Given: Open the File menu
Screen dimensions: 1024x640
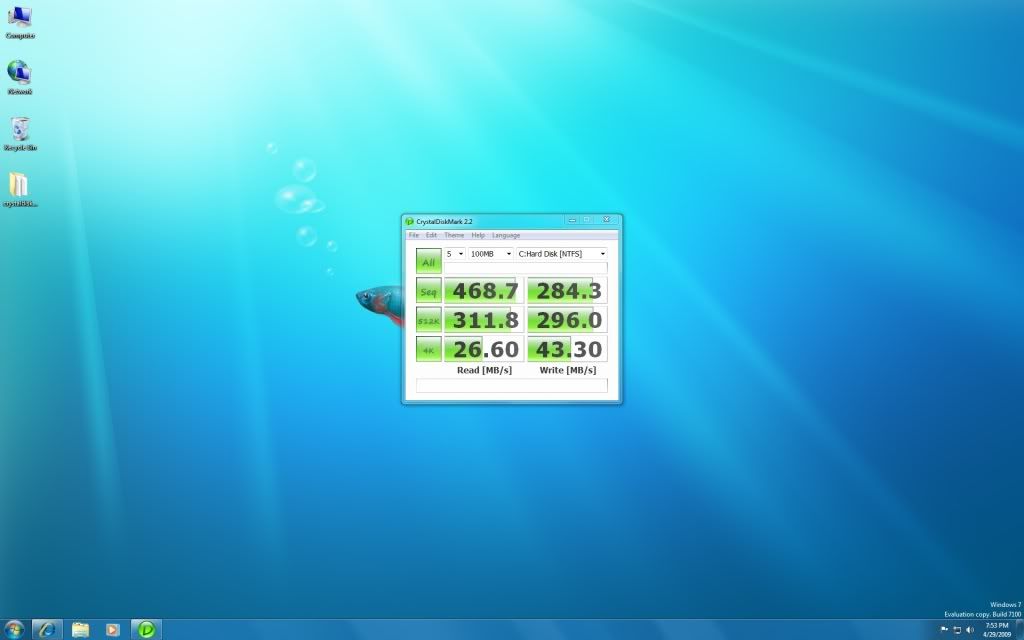Looking at the screenshot, I should 414,235.
